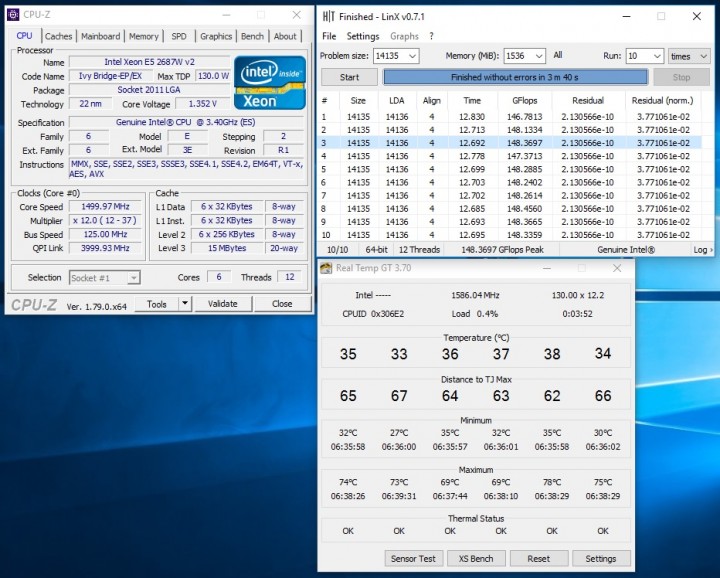Close the LinX window
720x578 pixels.
pos(697,17)
